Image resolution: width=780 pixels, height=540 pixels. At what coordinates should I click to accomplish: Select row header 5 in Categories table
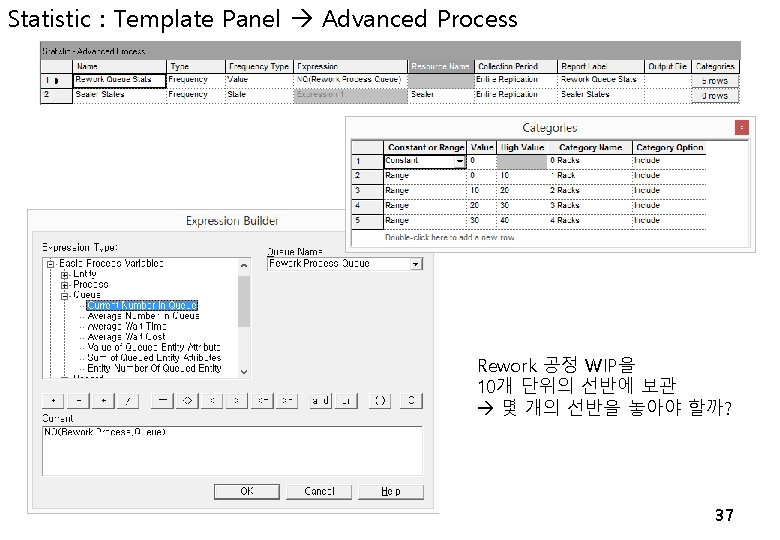pos(367,221)
